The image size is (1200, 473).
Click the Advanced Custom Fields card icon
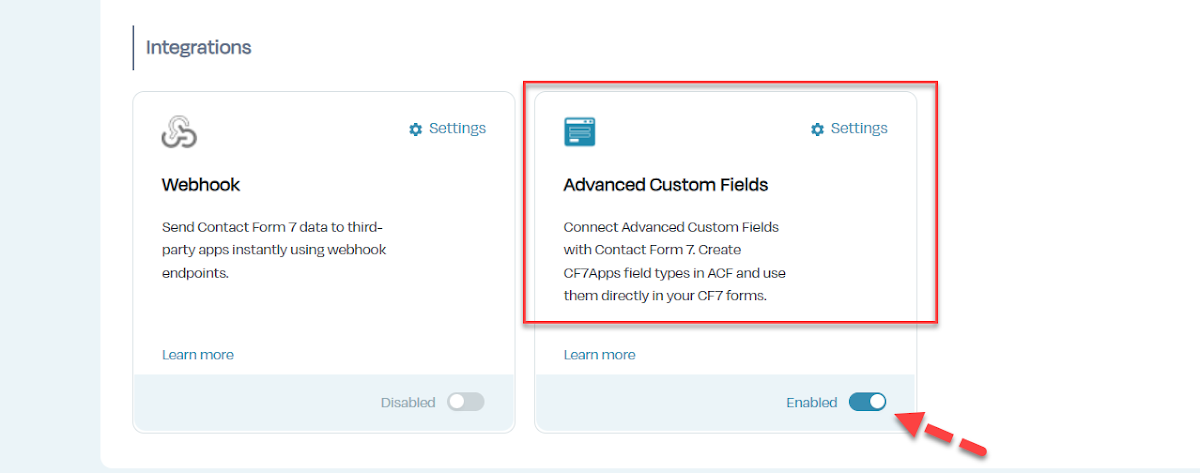coord(580,132)
